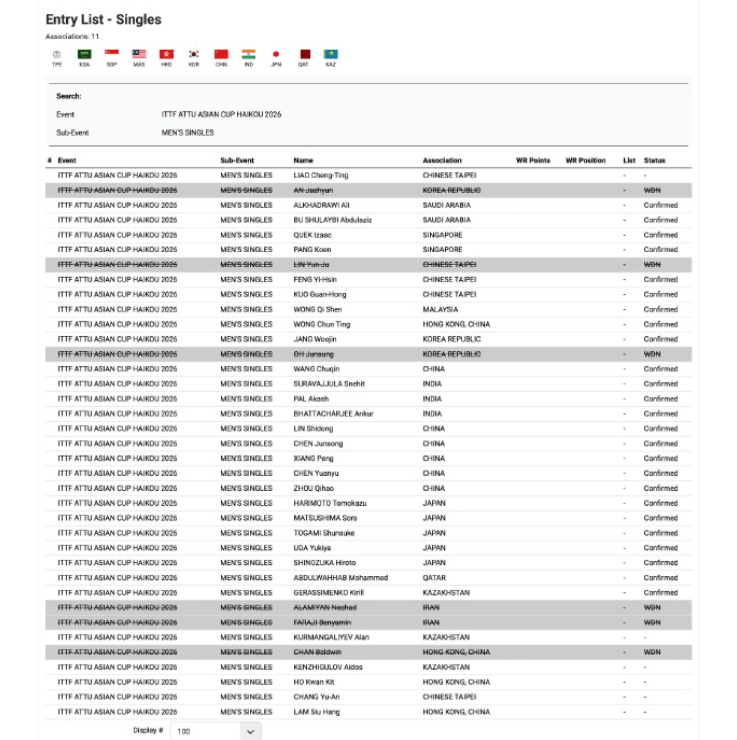Pick the India (IND) flag icon
Viewport: 737px width, 740px height.
point(248,55)
